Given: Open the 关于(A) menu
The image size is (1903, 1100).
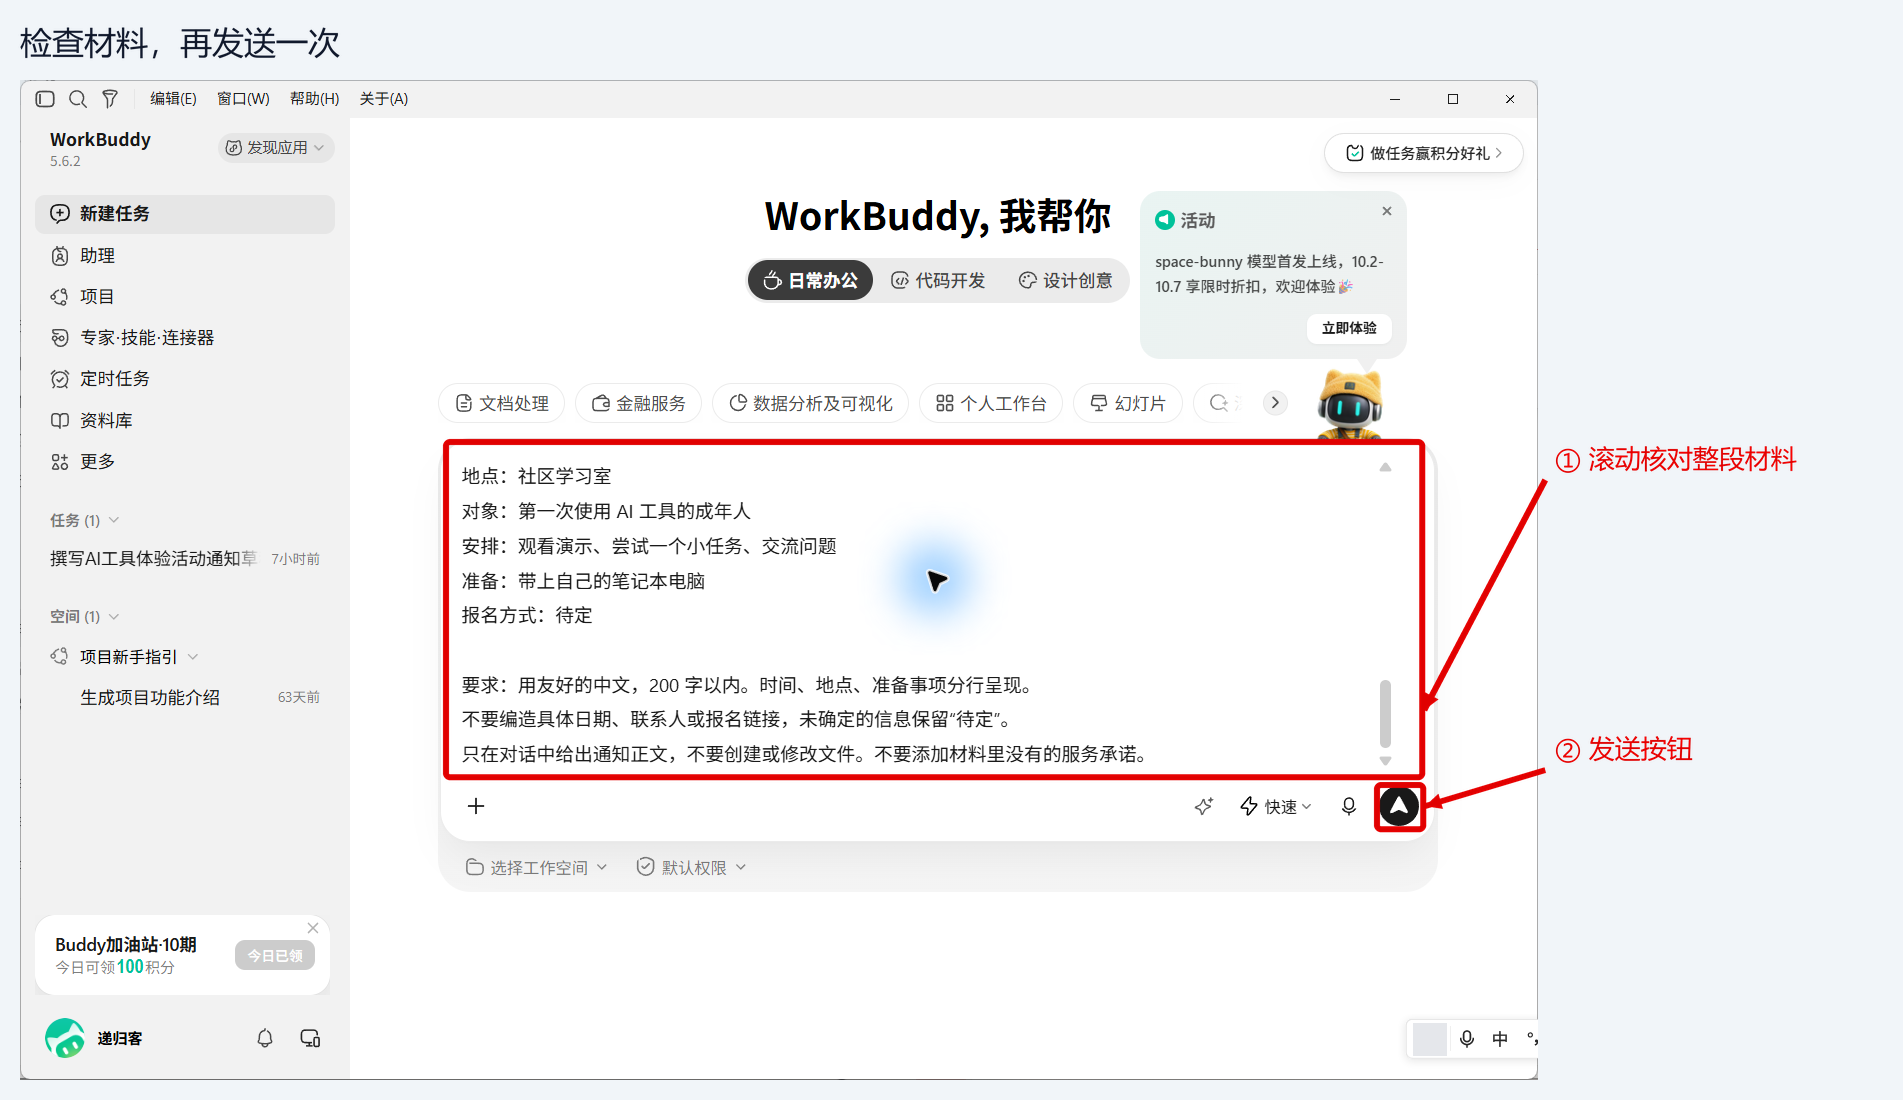Looking at the screenshot, I should tap(384, 99).
